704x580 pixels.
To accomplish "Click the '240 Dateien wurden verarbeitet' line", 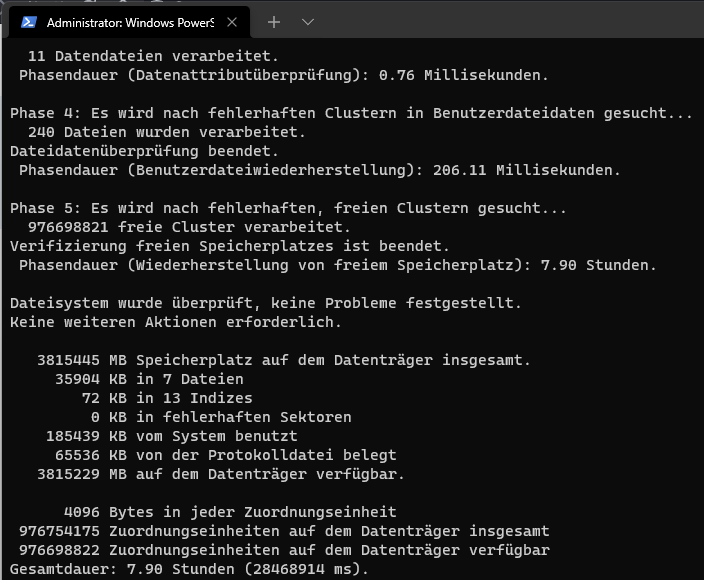I will [x=167, y=132].
